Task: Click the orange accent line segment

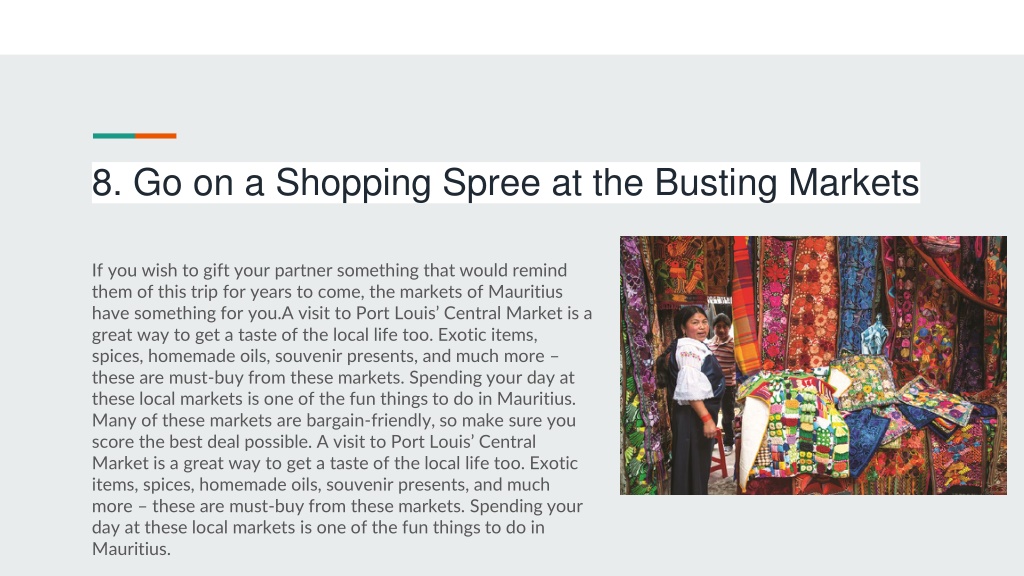Action: [x=155, y=136]
